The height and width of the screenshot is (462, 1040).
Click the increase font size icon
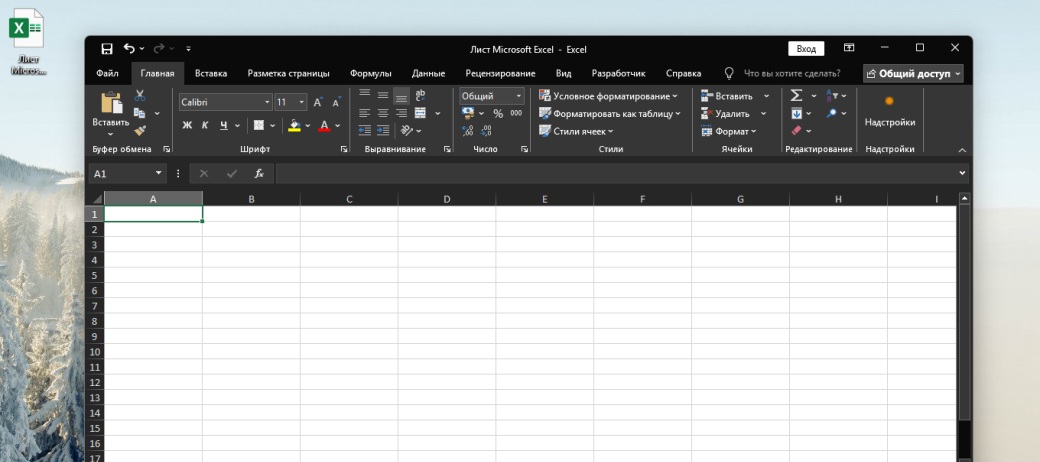(x=318, y=102)
